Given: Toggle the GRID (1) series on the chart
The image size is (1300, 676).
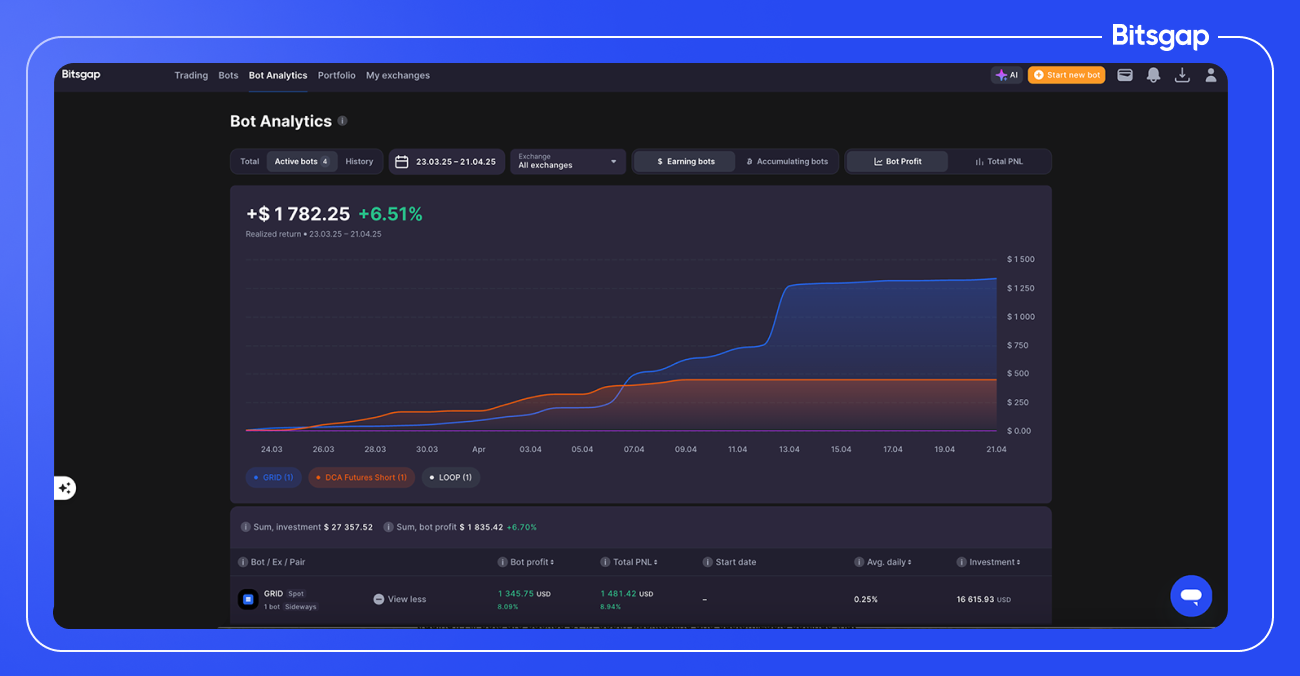Looking at the screenshot, I should coord(274,478).
